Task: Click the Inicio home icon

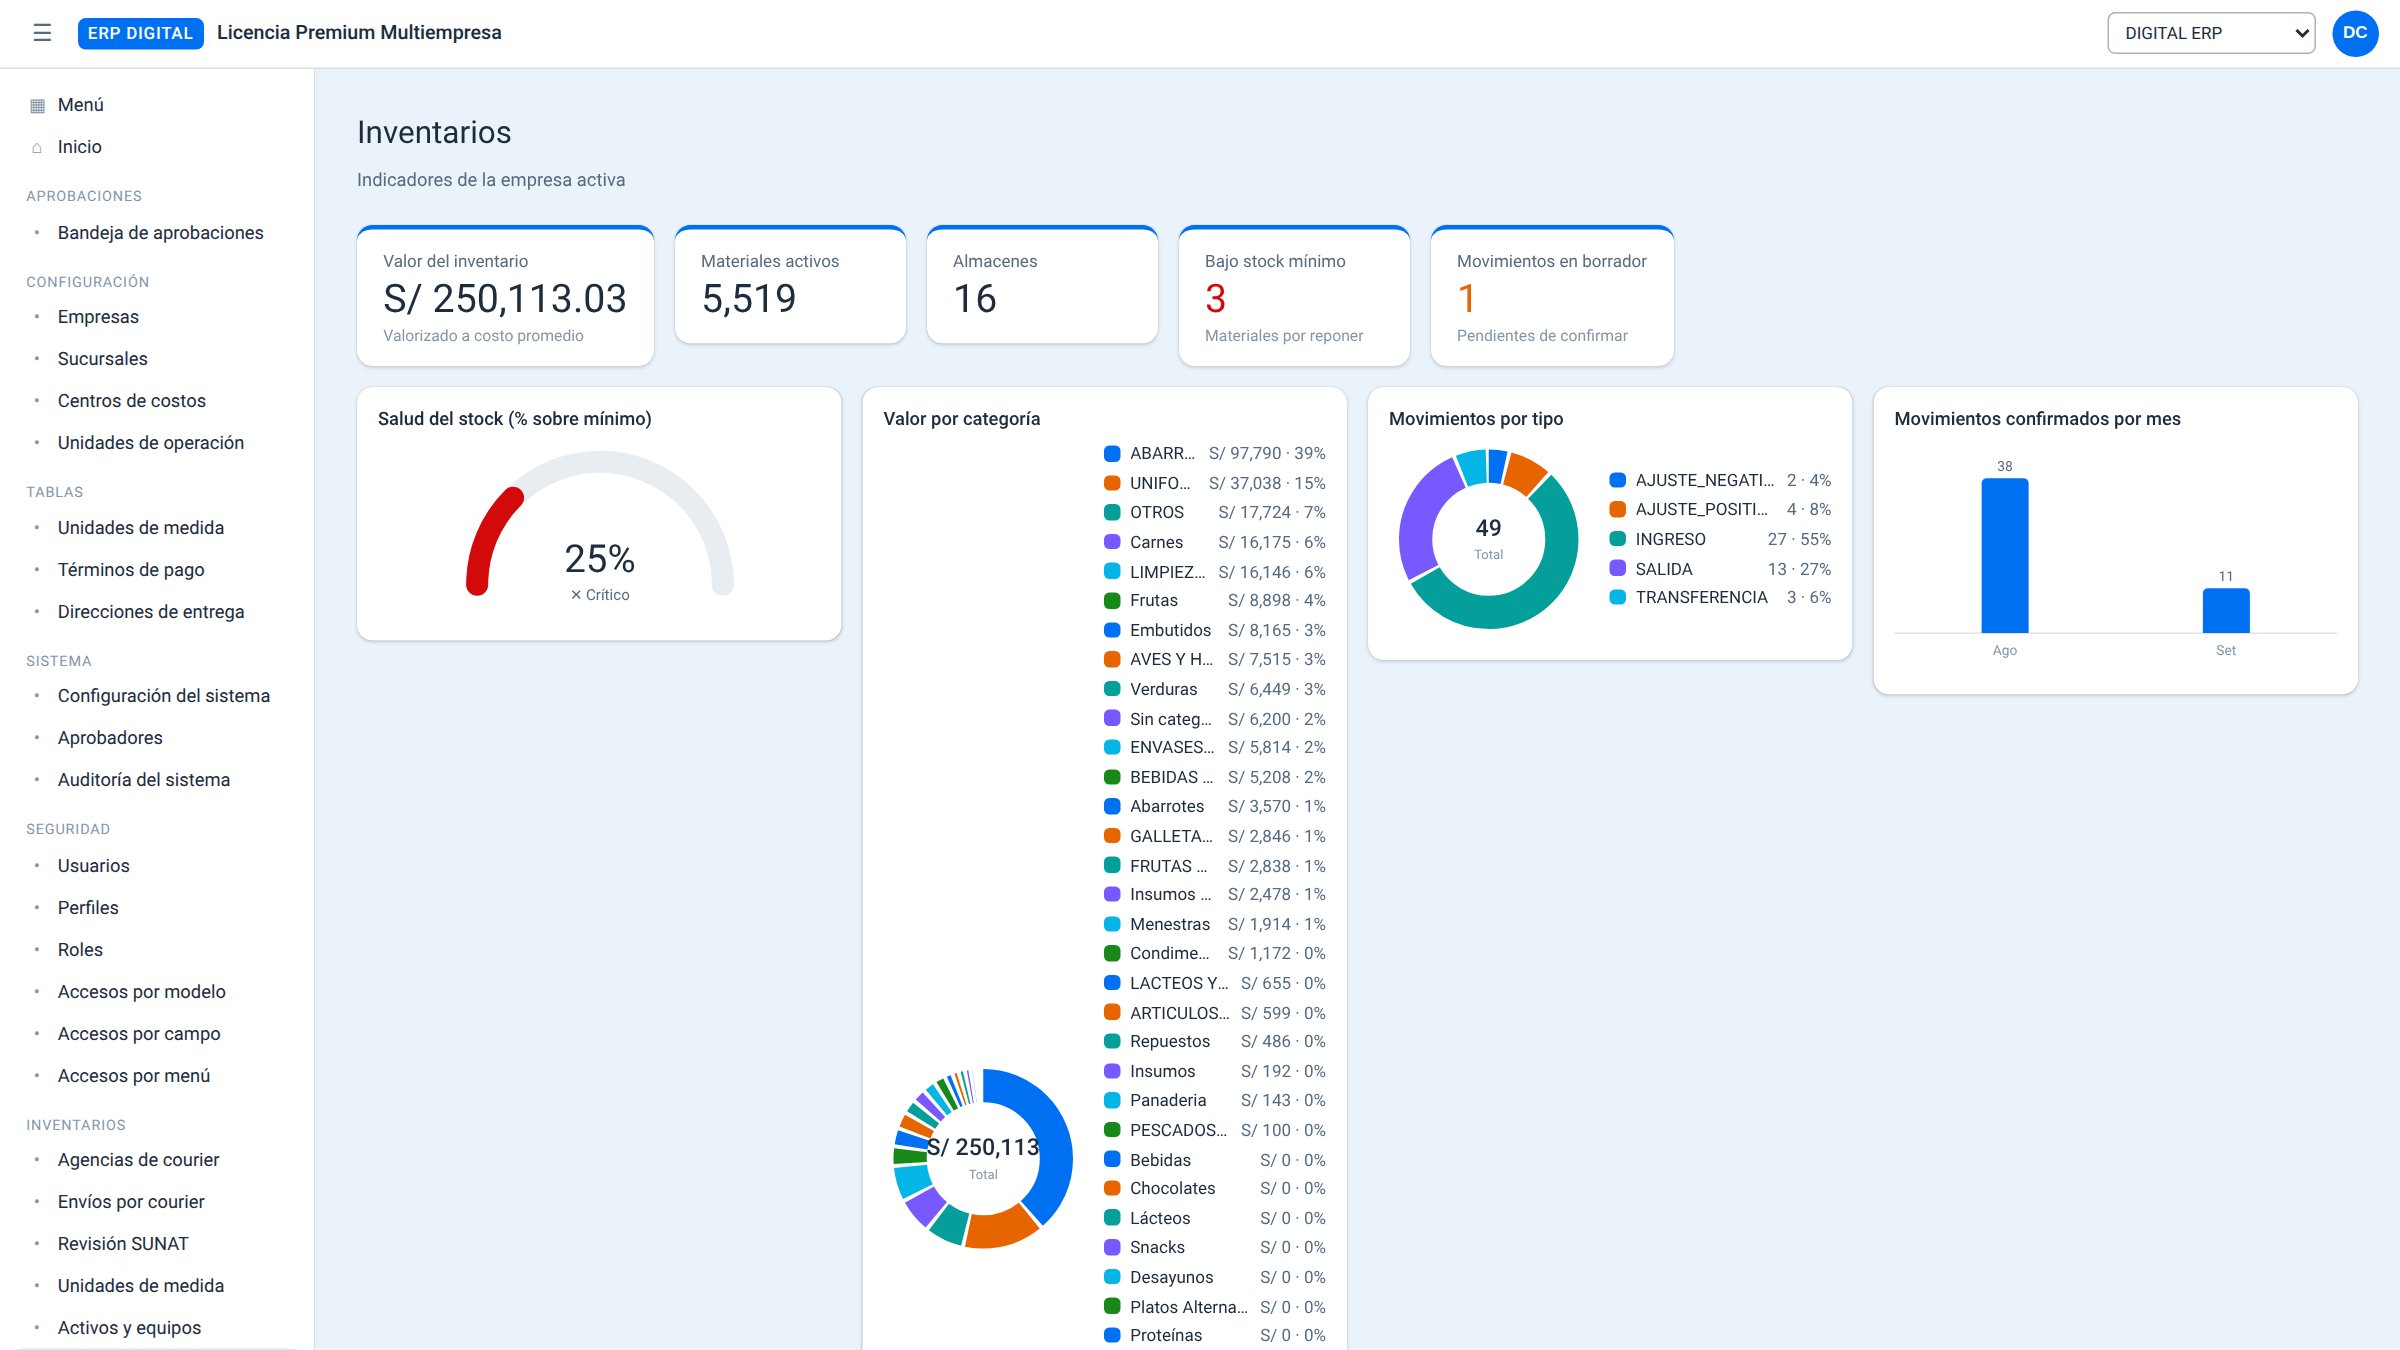Action: coord(37,148)
